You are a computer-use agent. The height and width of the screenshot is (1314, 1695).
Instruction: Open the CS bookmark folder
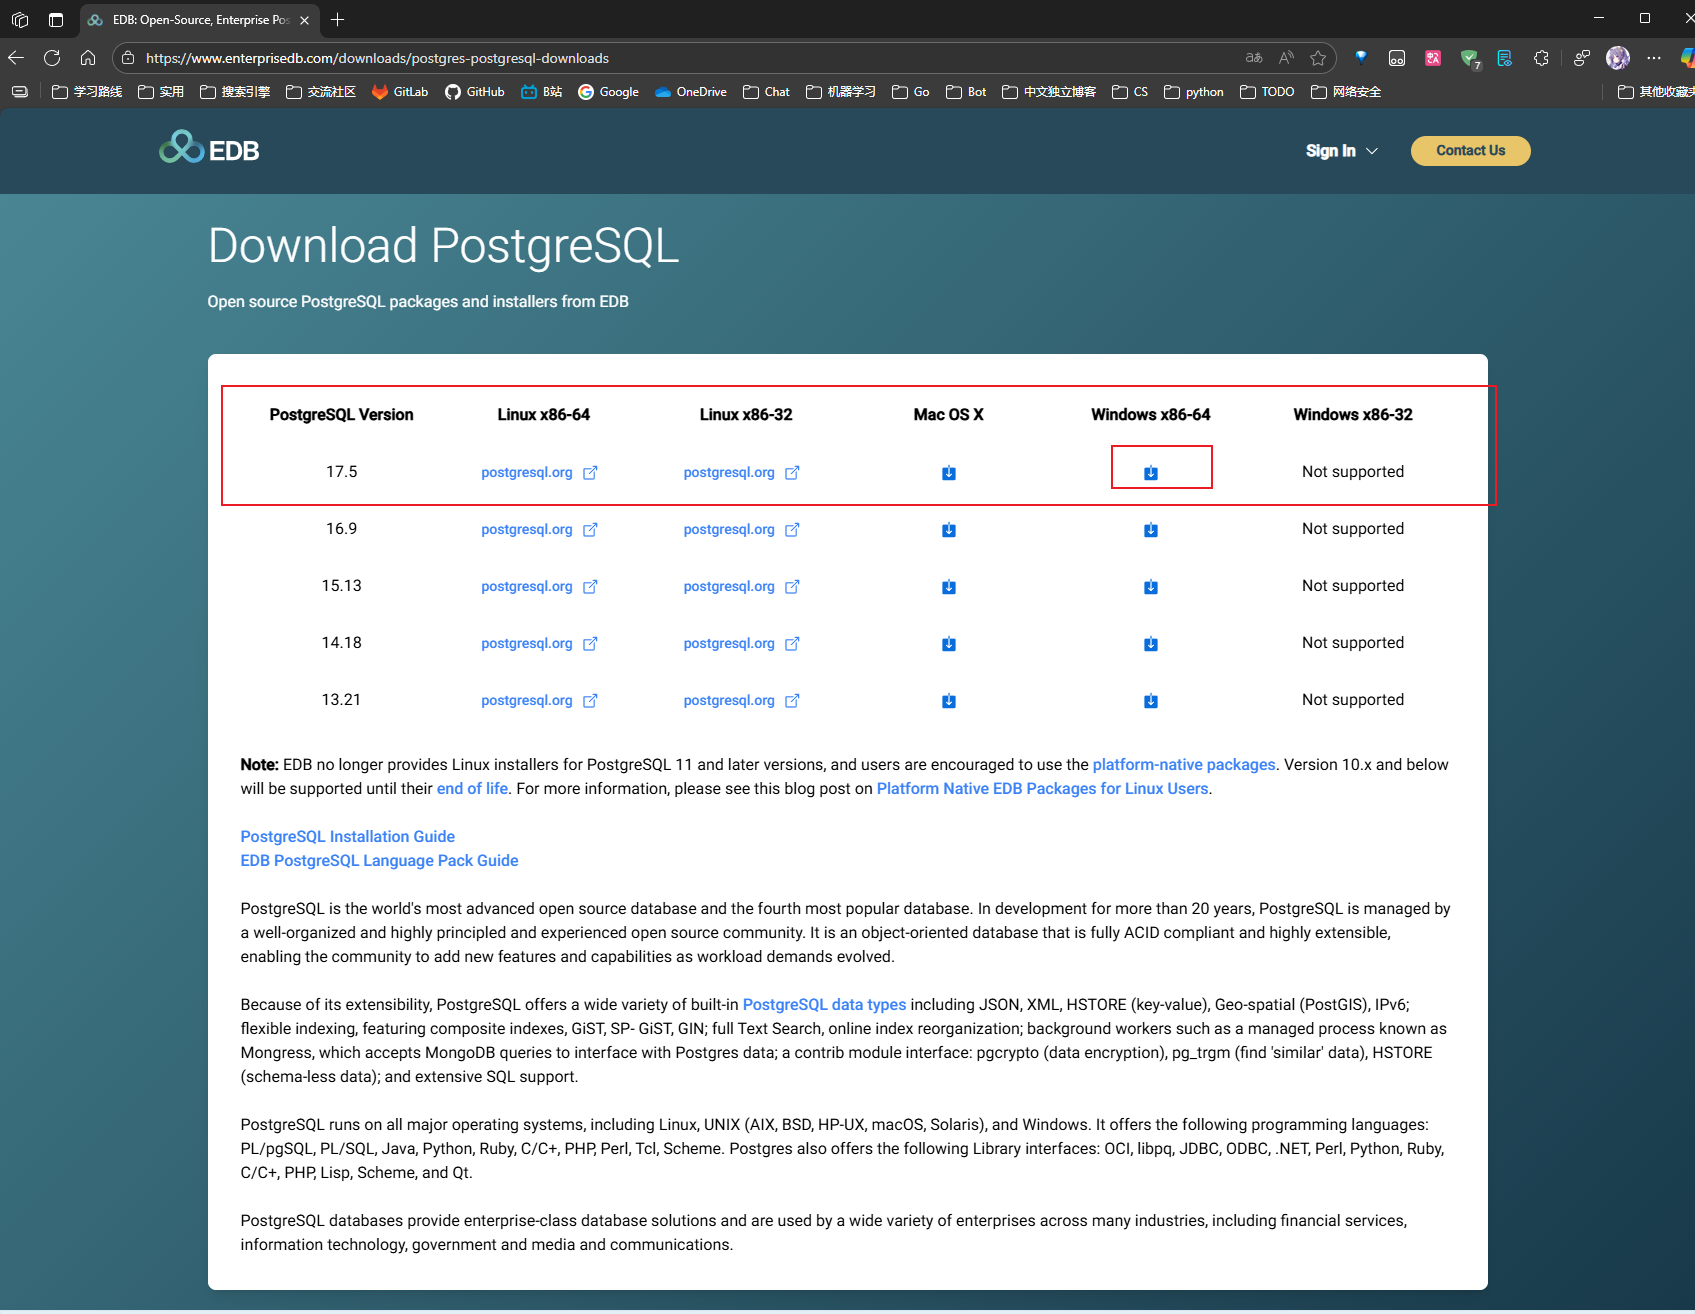[1130, 92]
